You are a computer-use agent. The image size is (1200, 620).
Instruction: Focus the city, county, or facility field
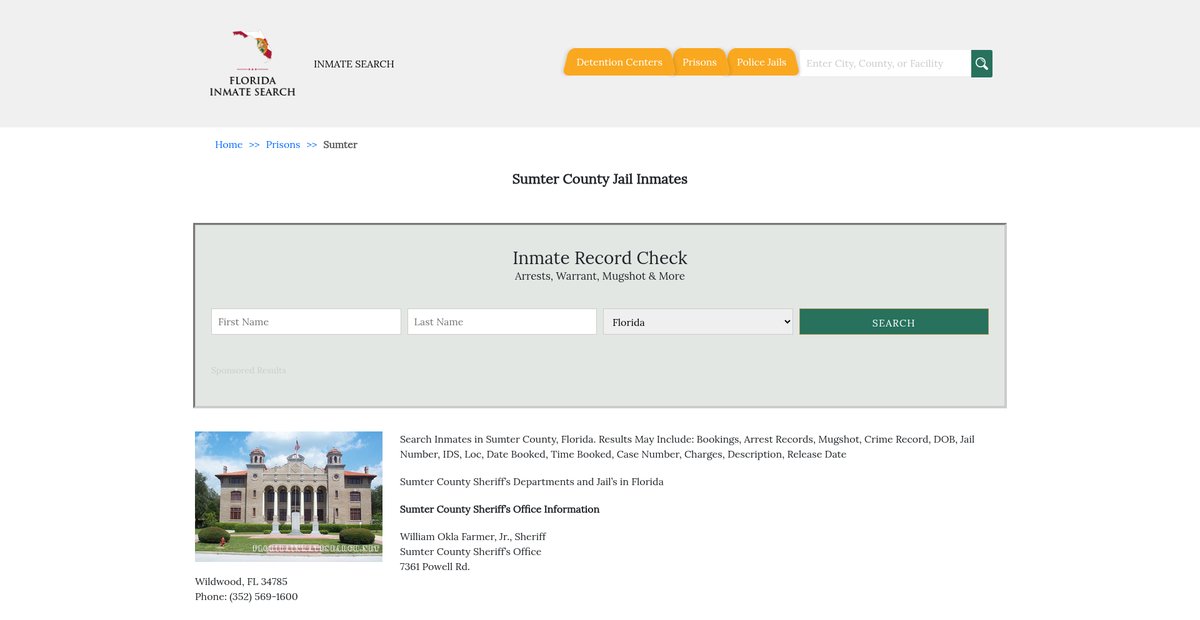(x=885, y=63)
